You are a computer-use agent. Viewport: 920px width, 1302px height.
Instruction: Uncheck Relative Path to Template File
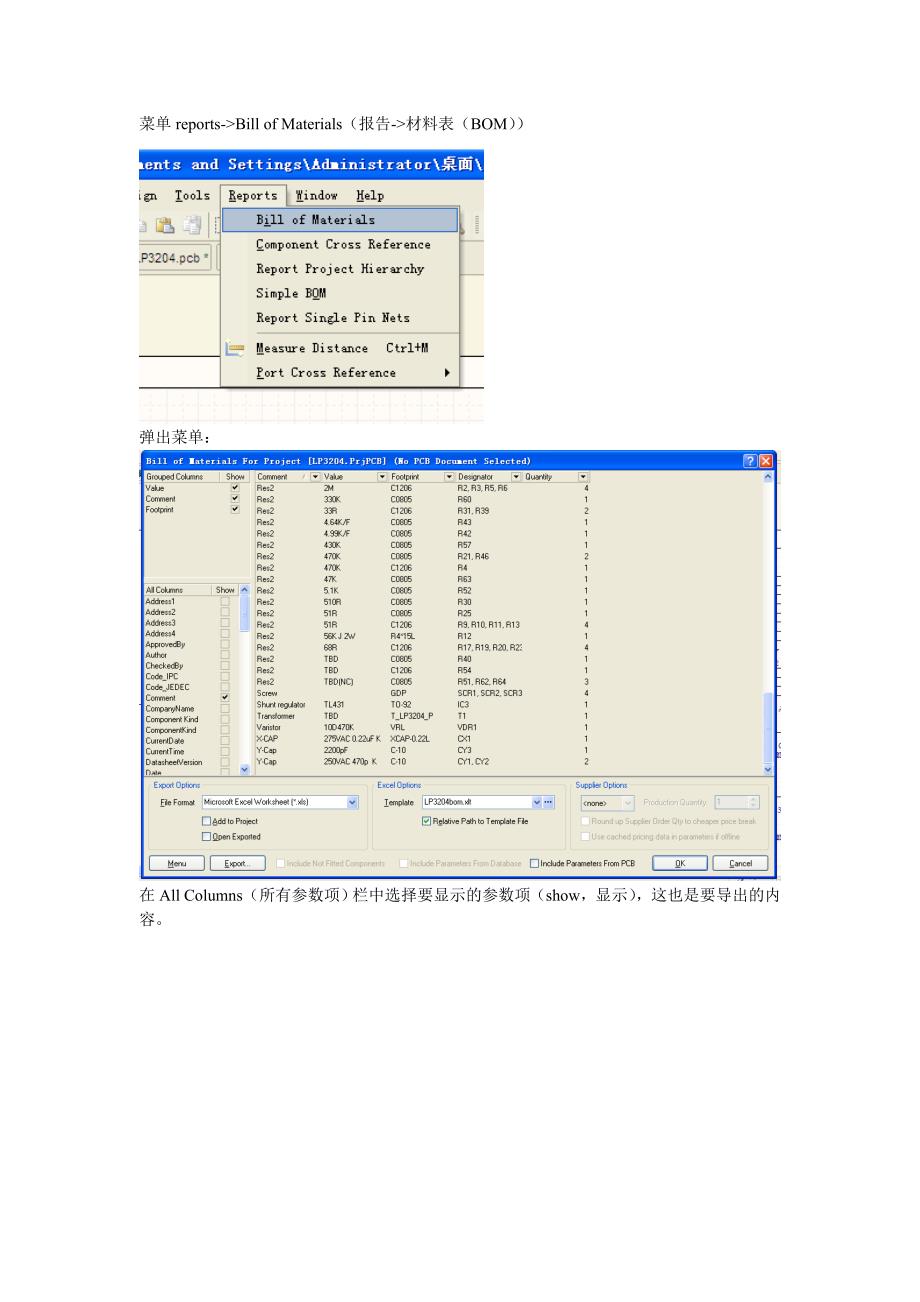[x=426, y=821]
